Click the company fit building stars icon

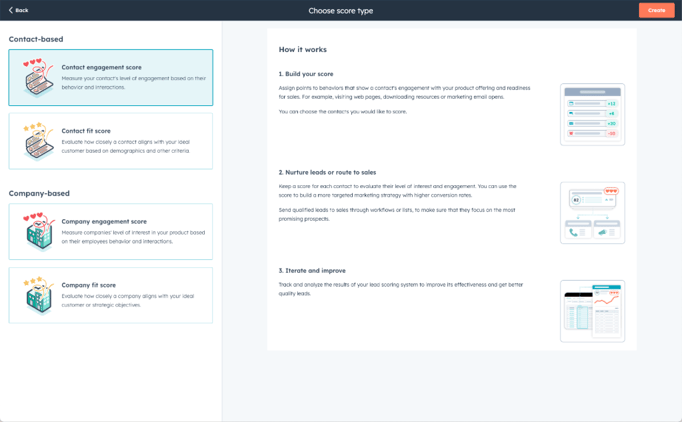click(38, 295)
